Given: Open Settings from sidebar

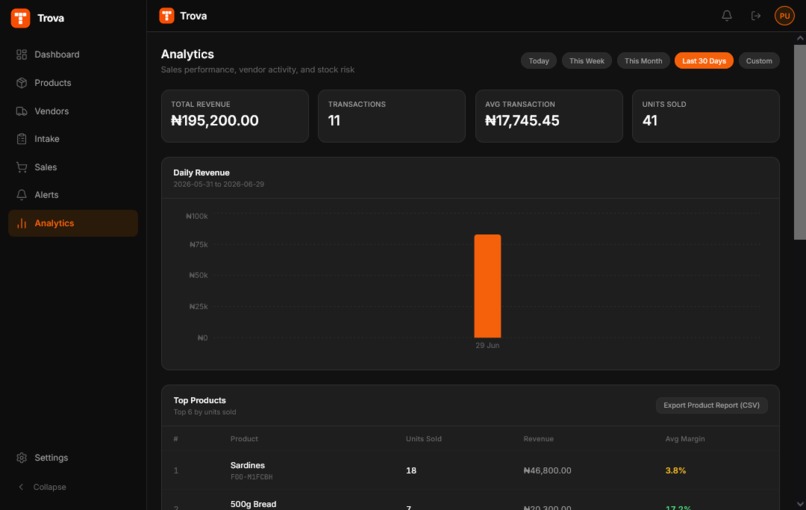Looking at the screenshot, I should [73, 458].
